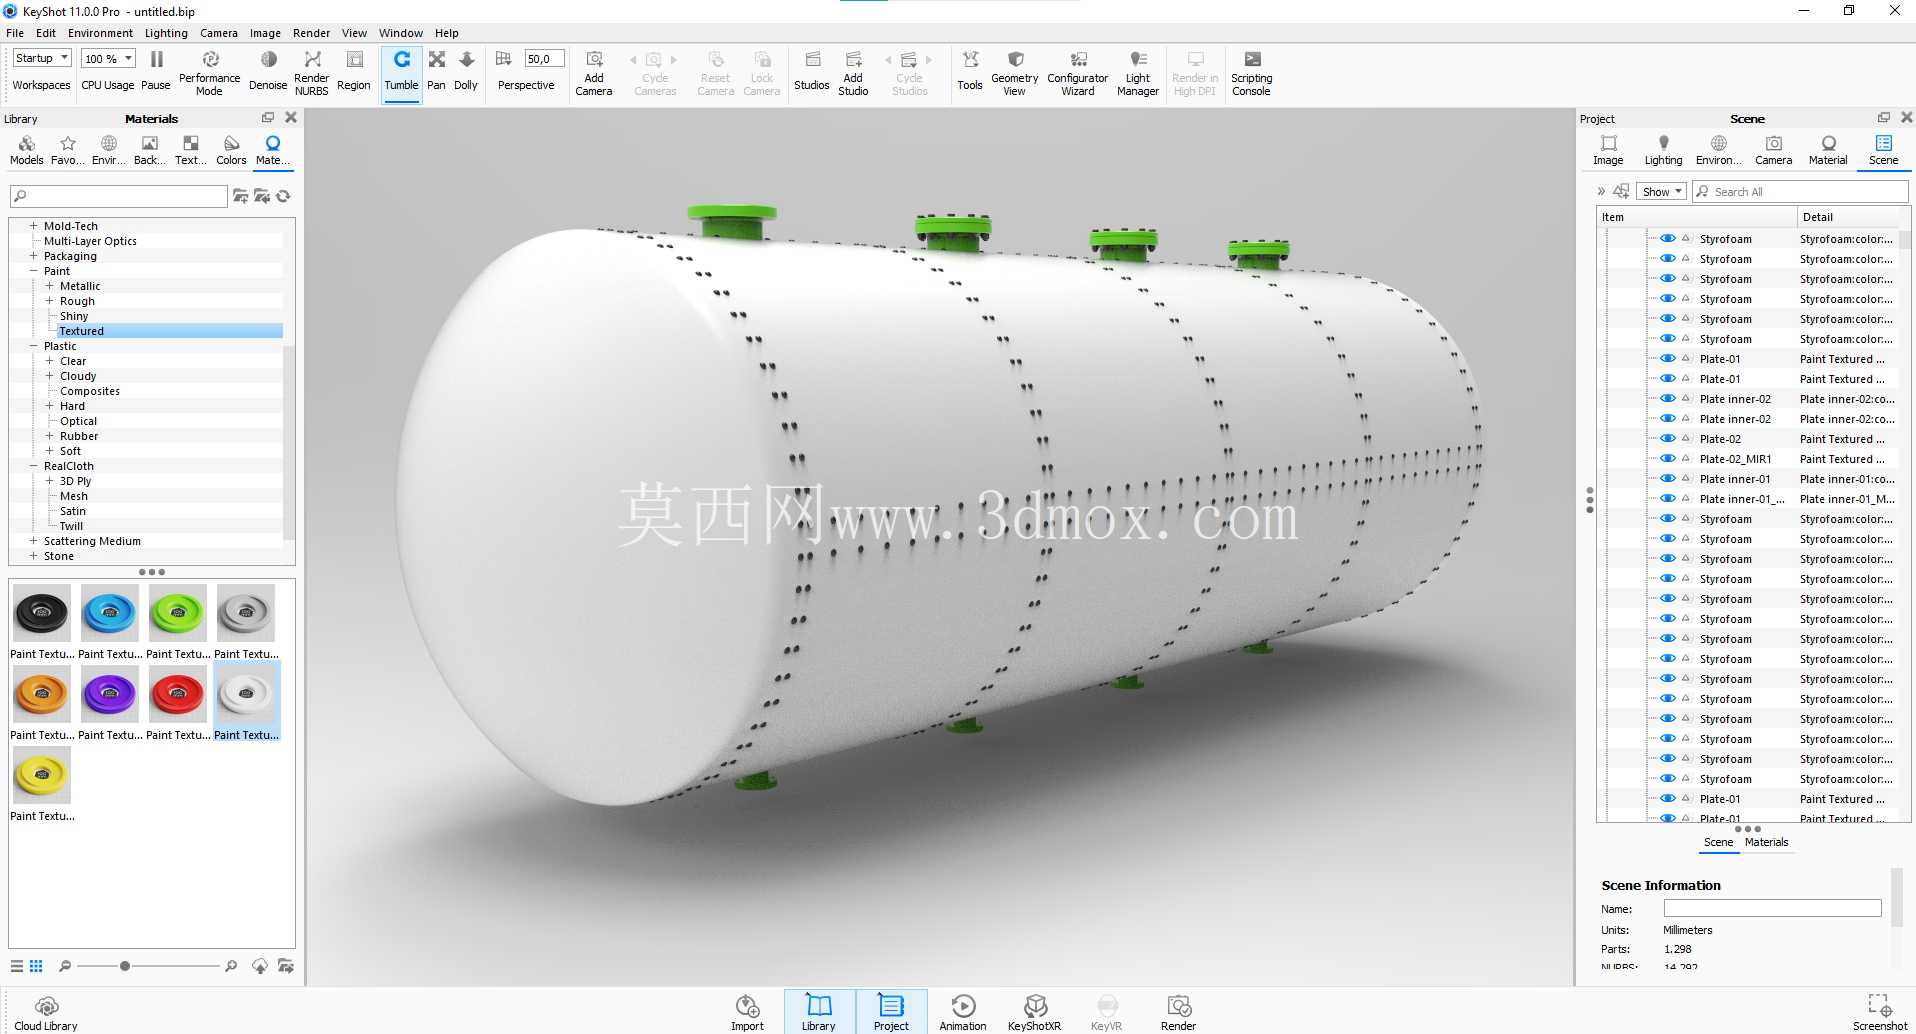1916x1034 pixels.
Task: Click Add Studio in toolbar
Action: click(853, 72)
